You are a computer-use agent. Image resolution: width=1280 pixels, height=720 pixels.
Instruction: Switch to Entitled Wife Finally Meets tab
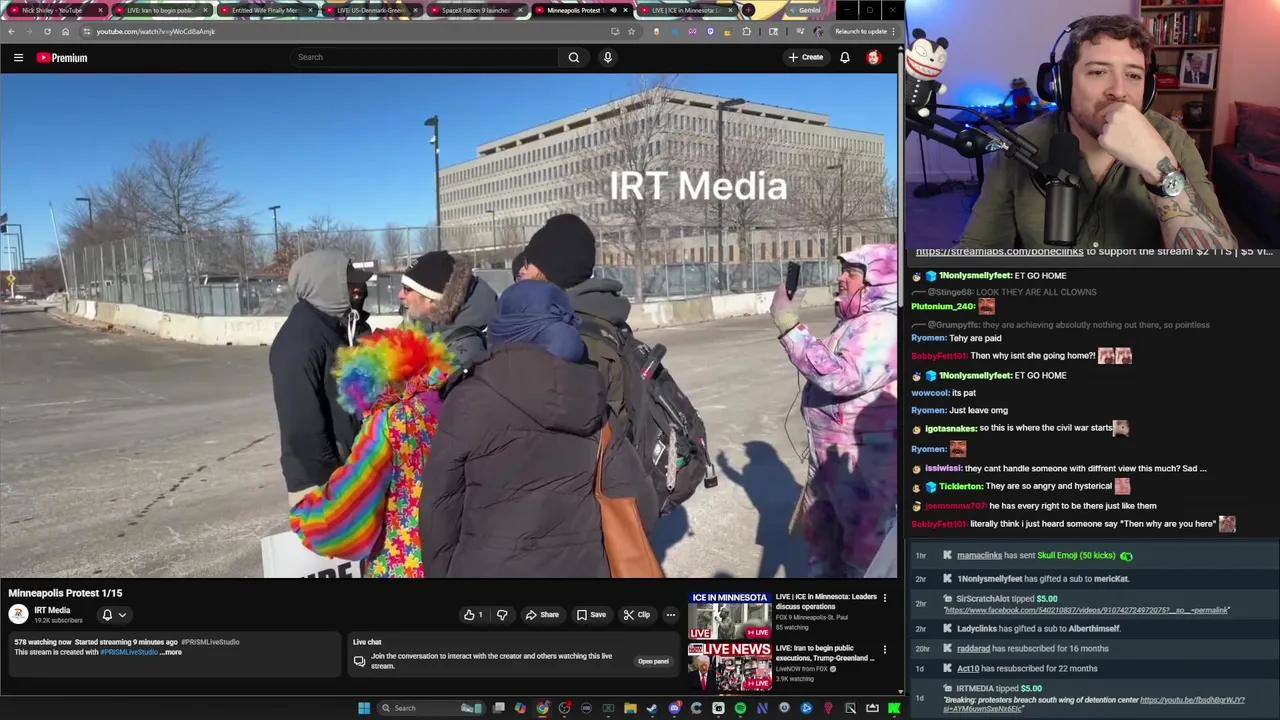[x=264, y=10]
